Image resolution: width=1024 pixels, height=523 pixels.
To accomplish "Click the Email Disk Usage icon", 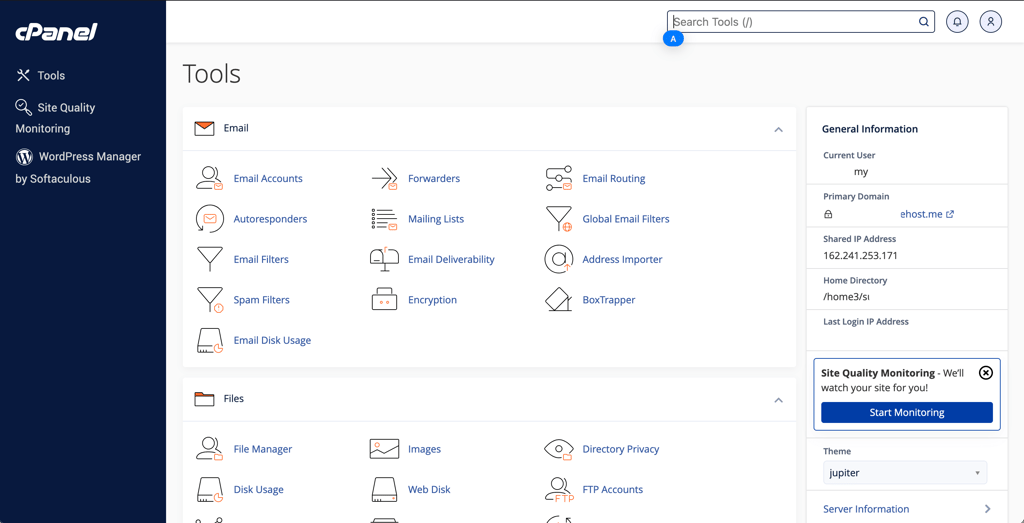I will 210,340.
